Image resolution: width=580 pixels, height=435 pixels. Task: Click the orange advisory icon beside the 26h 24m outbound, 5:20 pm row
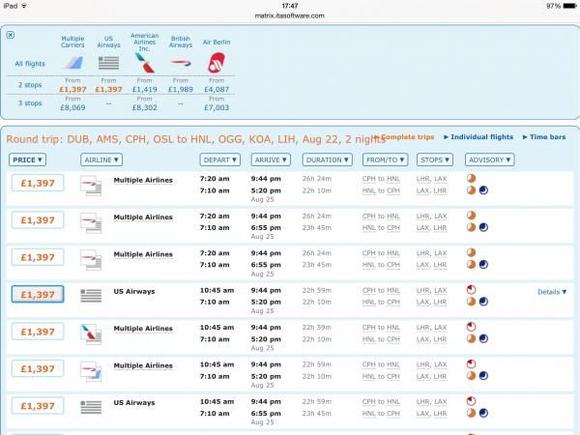(471, 178)
